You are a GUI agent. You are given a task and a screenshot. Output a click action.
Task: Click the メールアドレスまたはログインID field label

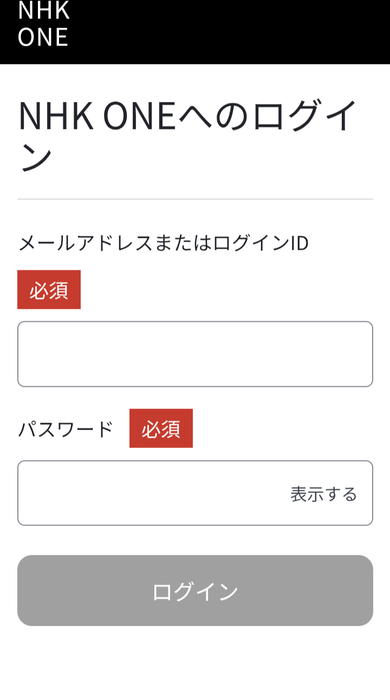click(163, 243)
